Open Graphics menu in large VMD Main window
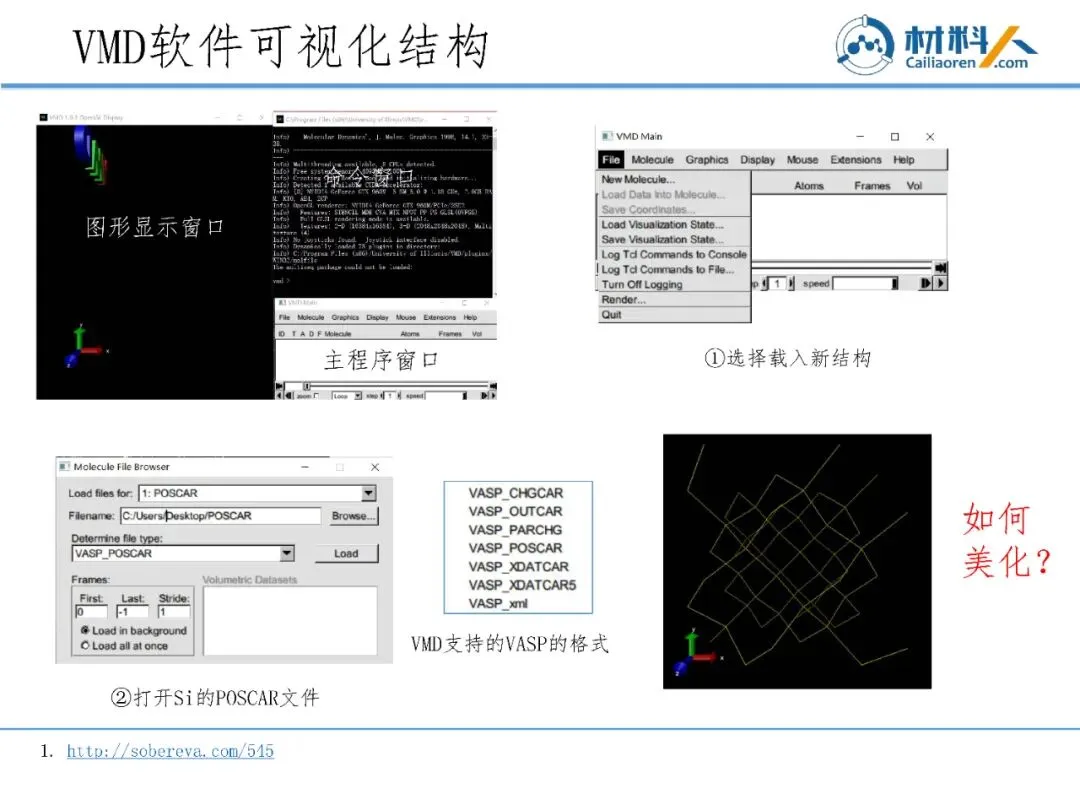 (x=707, y=160)
